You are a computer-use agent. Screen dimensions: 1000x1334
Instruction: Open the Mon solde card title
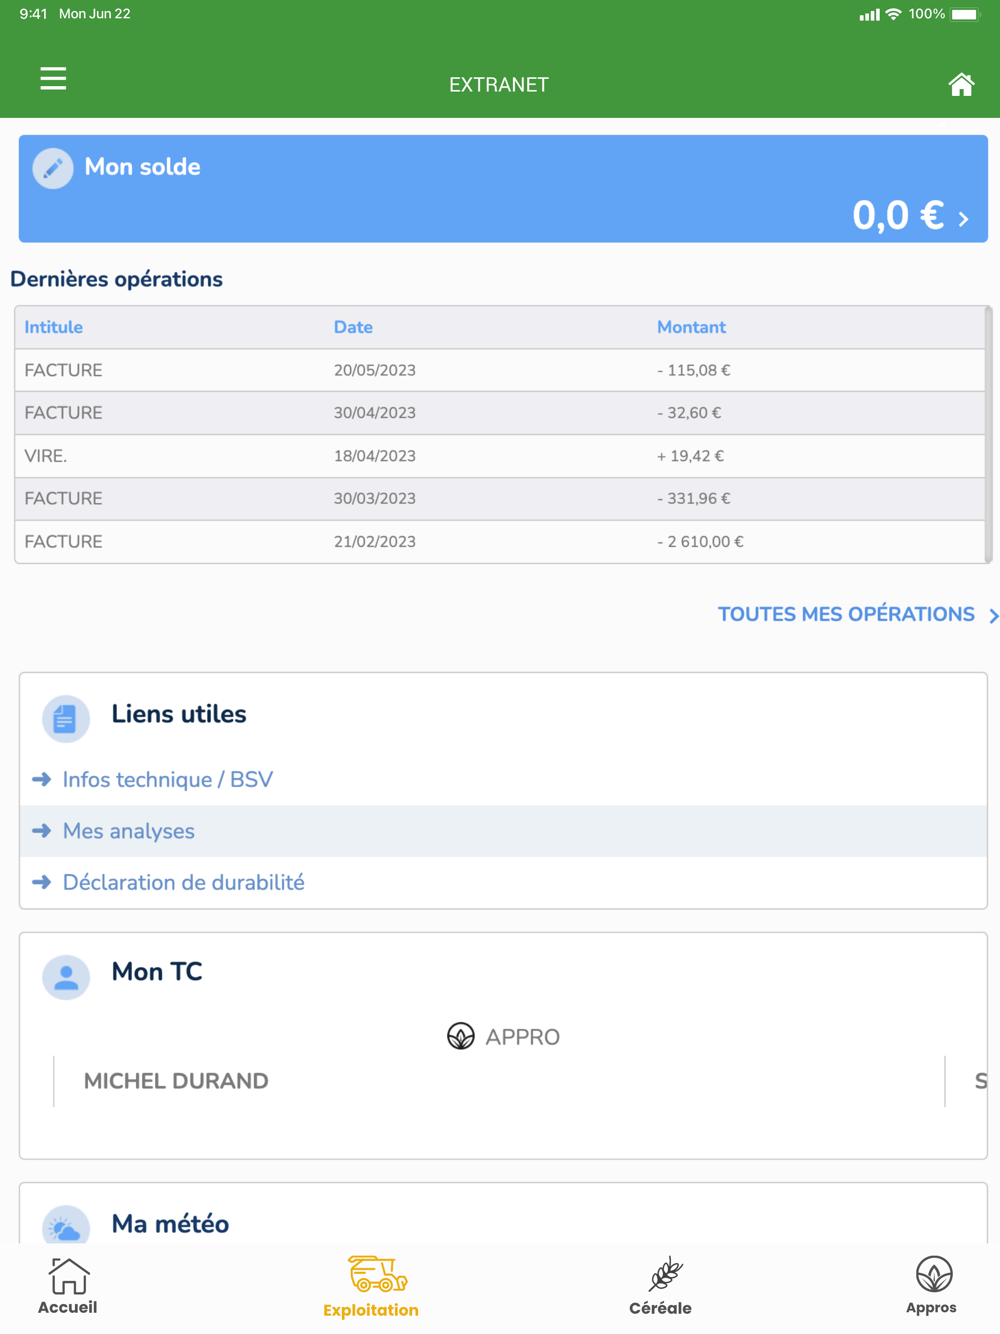pyautogui.click(x=142, y=167)
